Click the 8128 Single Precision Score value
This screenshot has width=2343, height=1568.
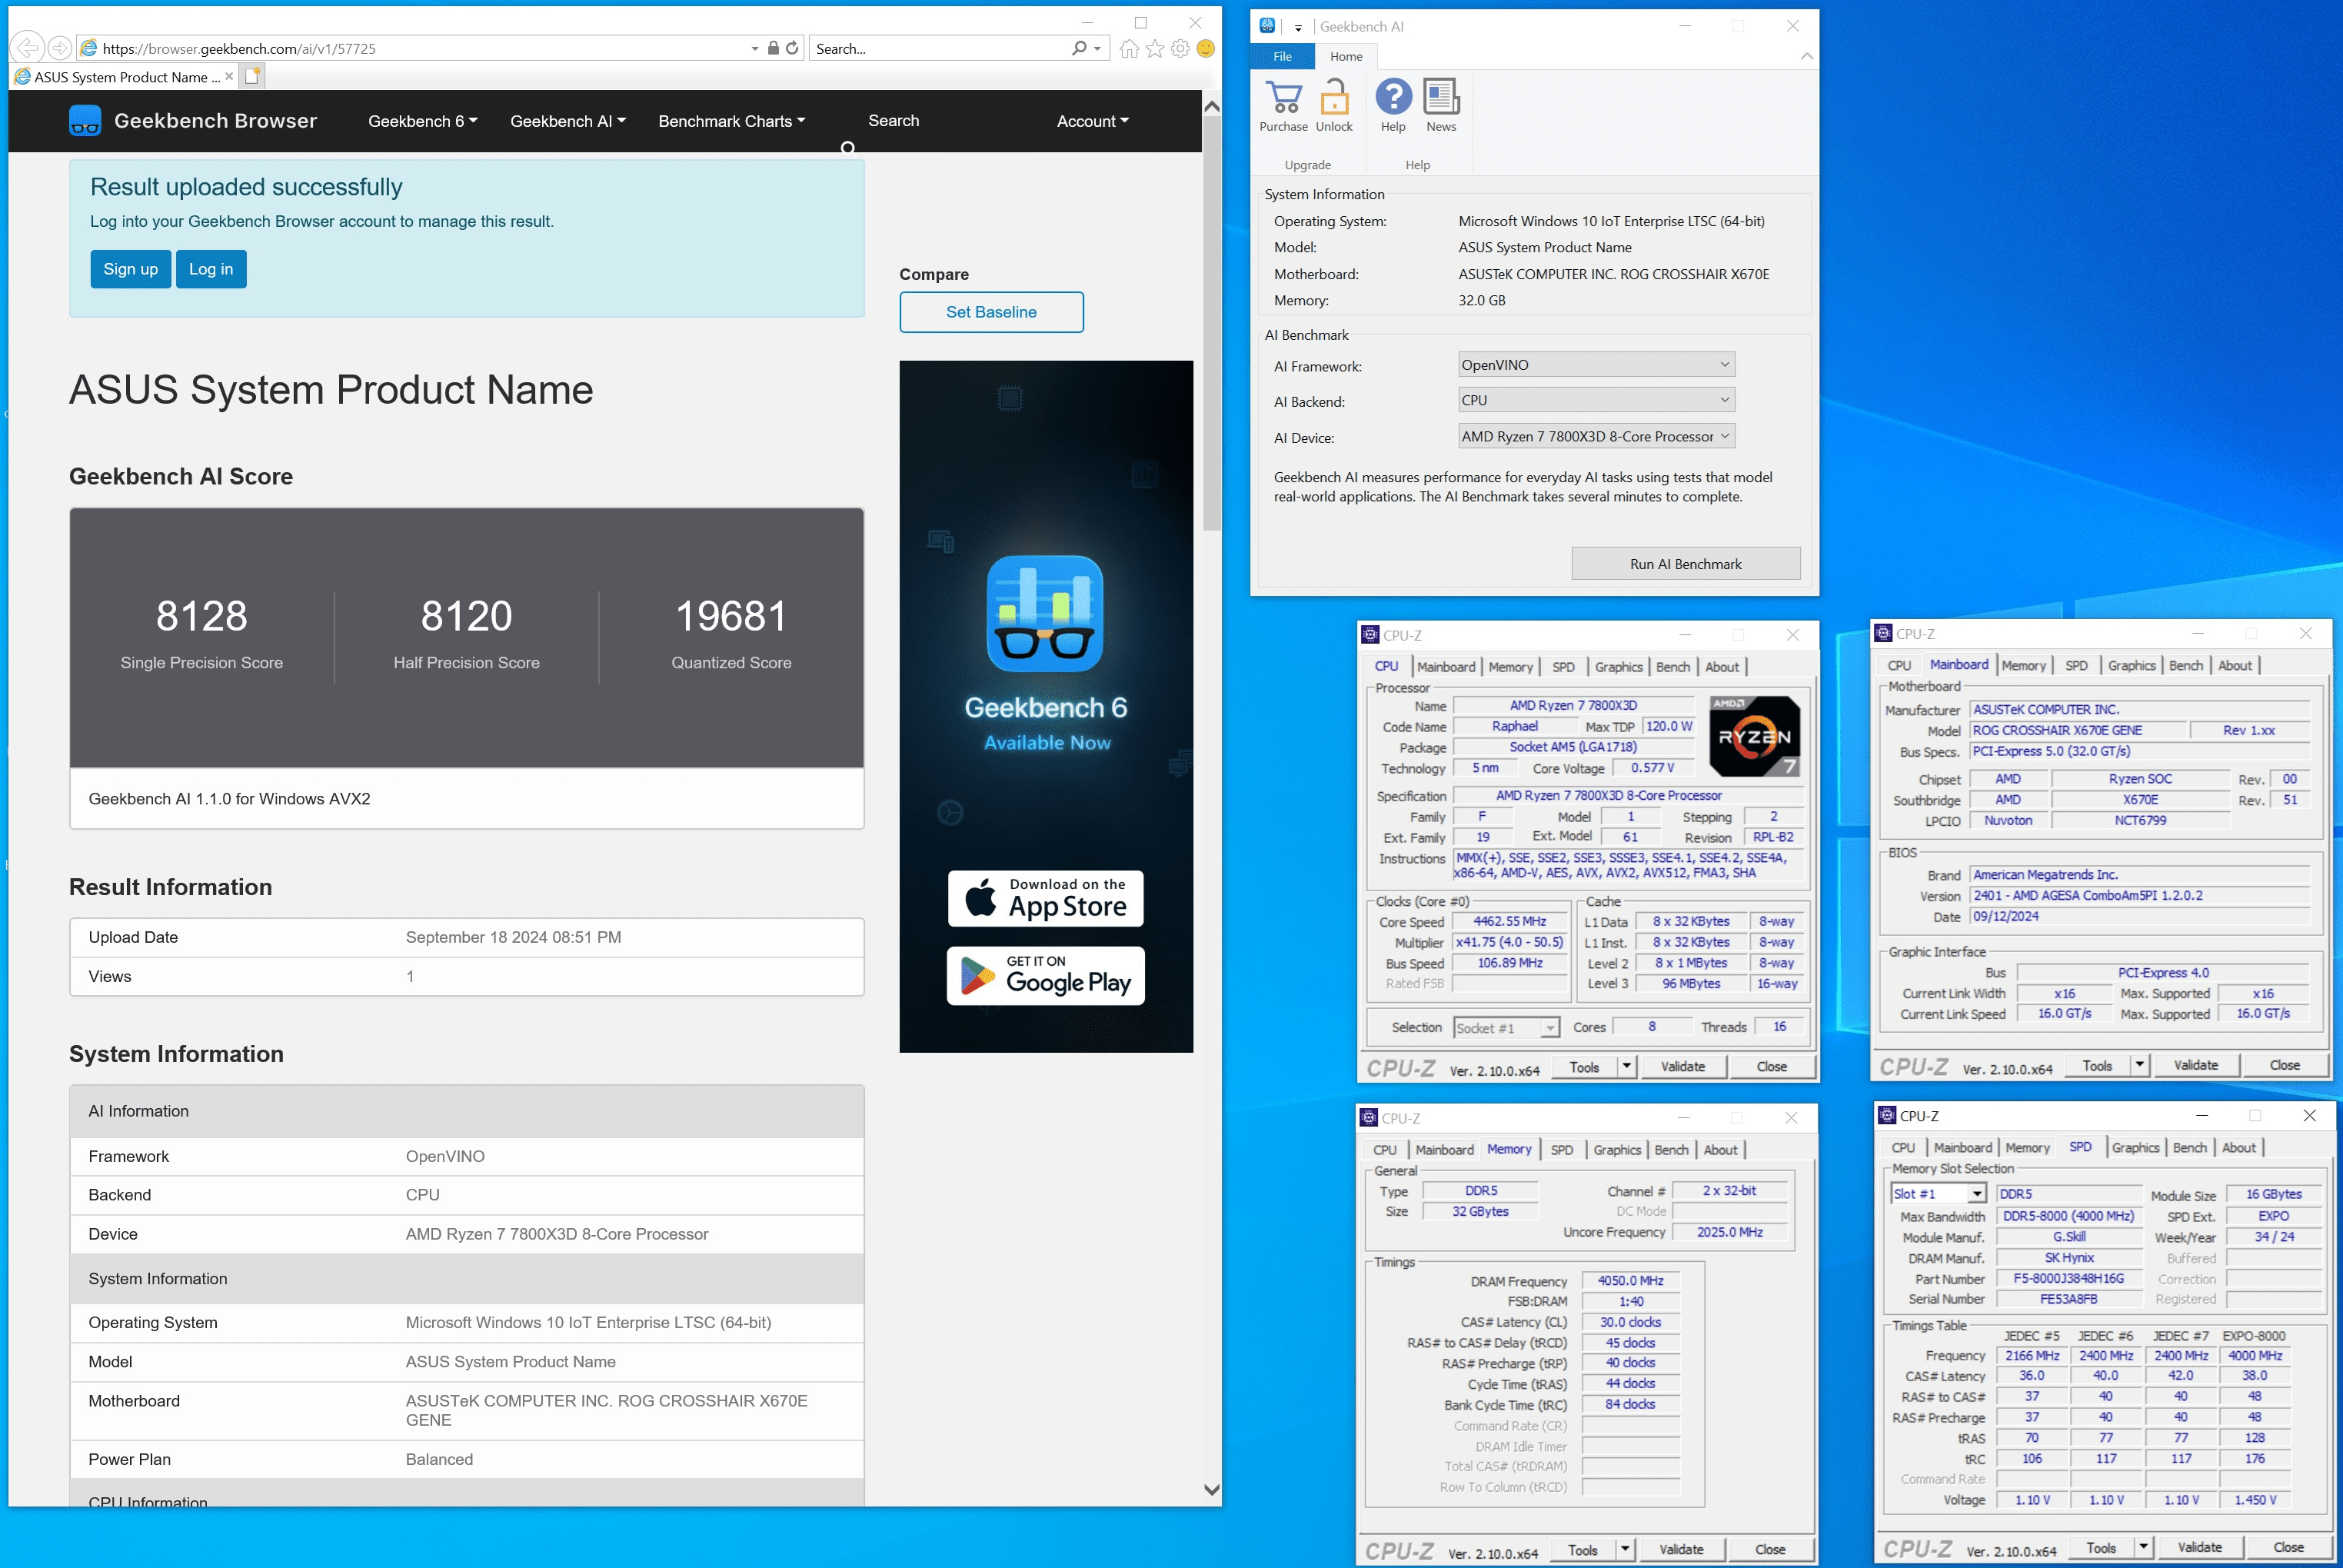pos(202,616)
